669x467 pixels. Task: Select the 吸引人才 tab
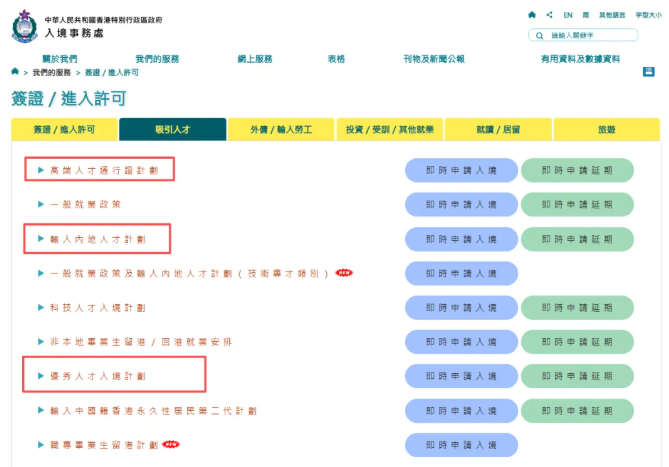click(172, 129)
